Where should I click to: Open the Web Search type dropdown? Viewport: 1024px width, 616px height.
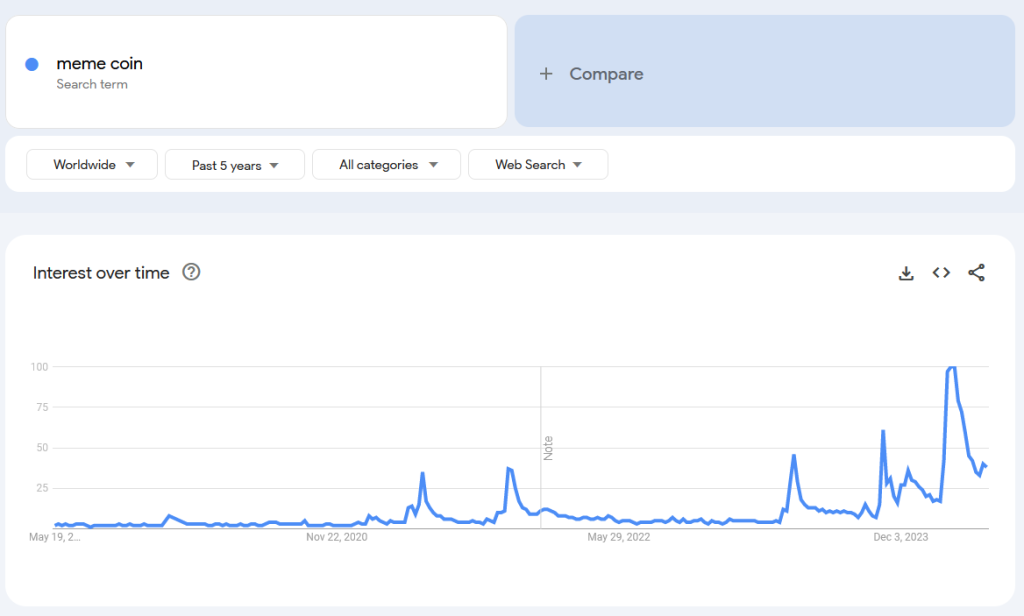[x=537, y=165]
